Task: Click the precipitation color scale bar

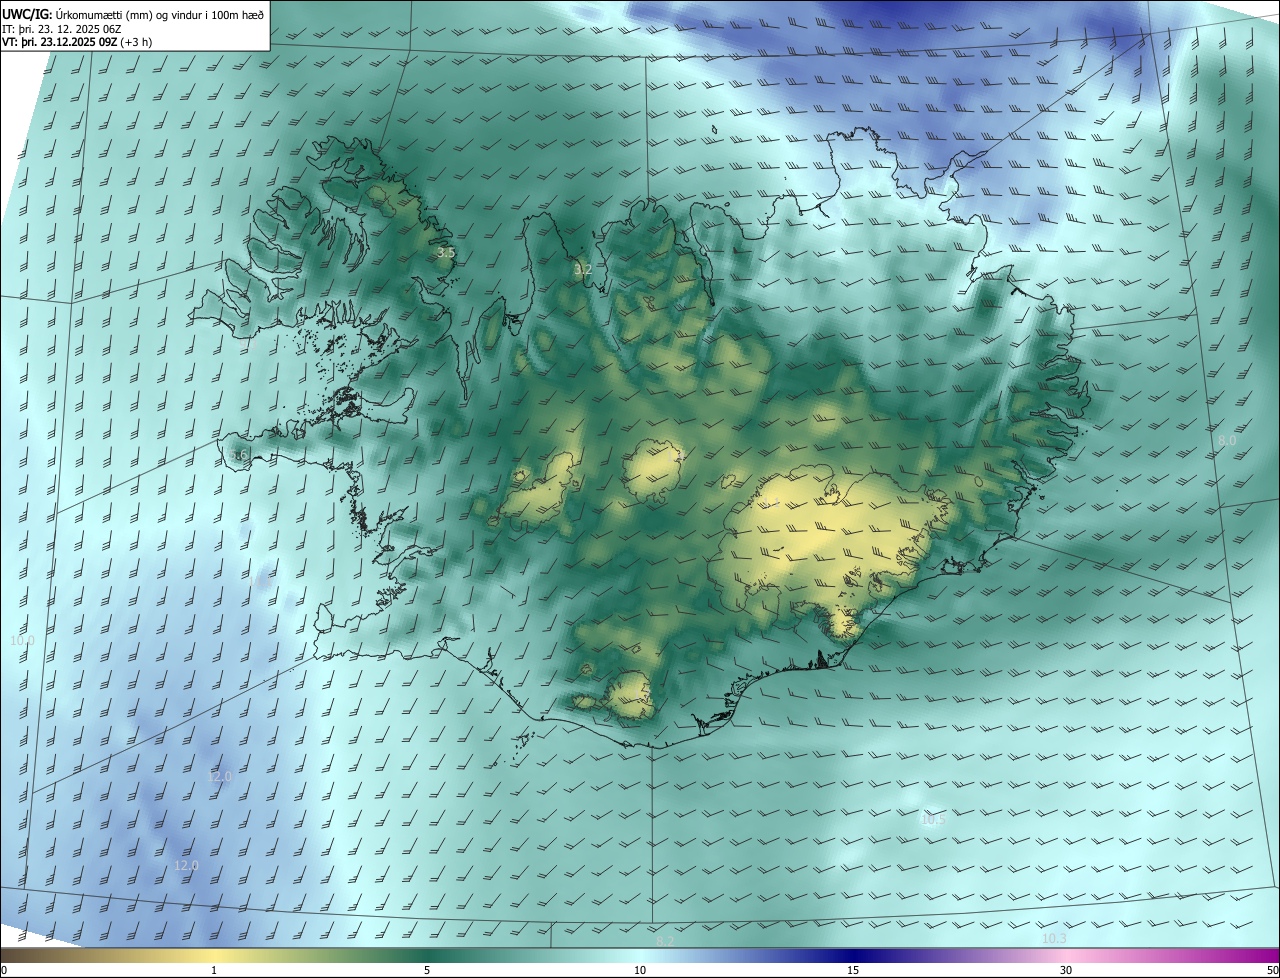Action: pos(640,956)
